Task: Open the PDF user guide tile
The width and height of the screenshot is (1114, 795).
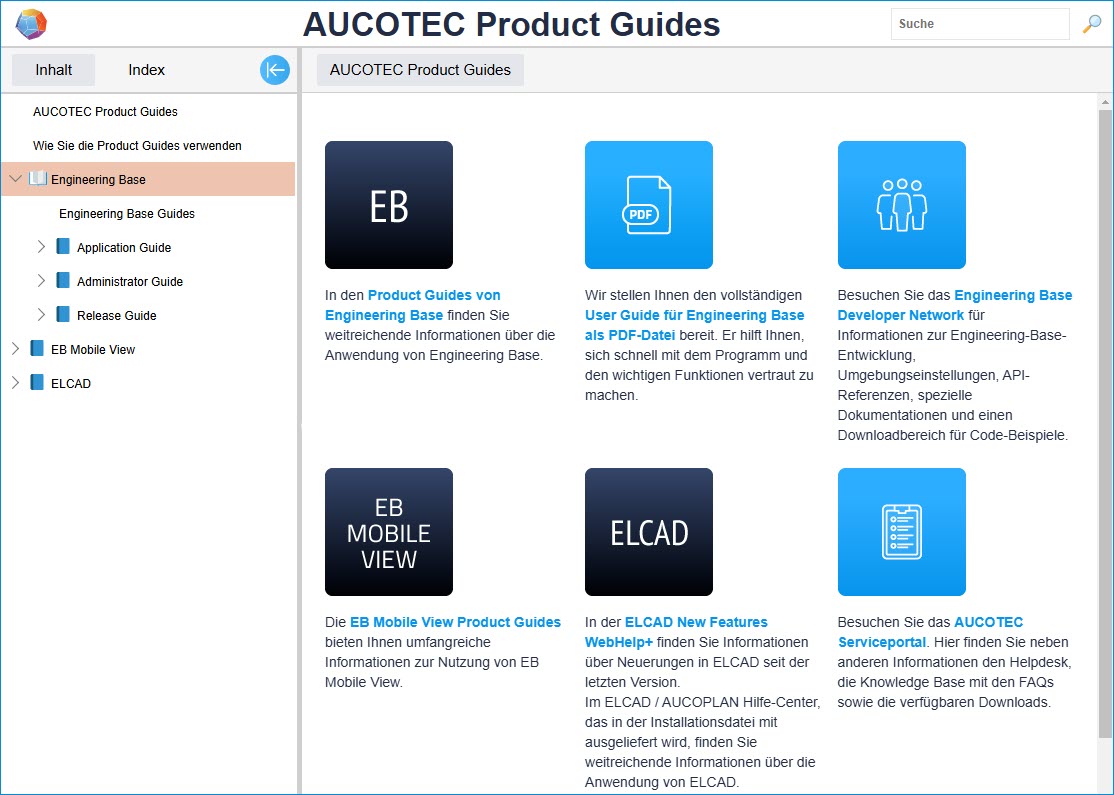Action: pos(648,205)
